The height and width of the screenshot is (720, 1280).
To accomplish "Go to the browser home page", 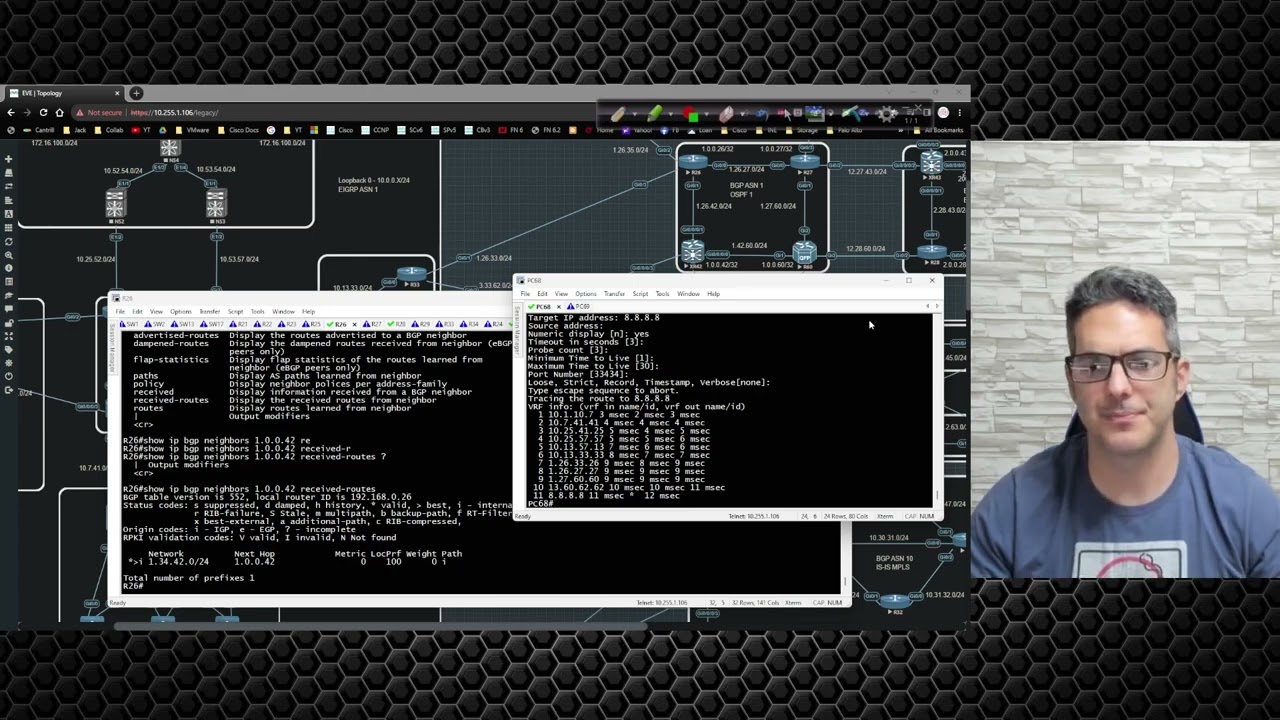I will coord(59,112).
